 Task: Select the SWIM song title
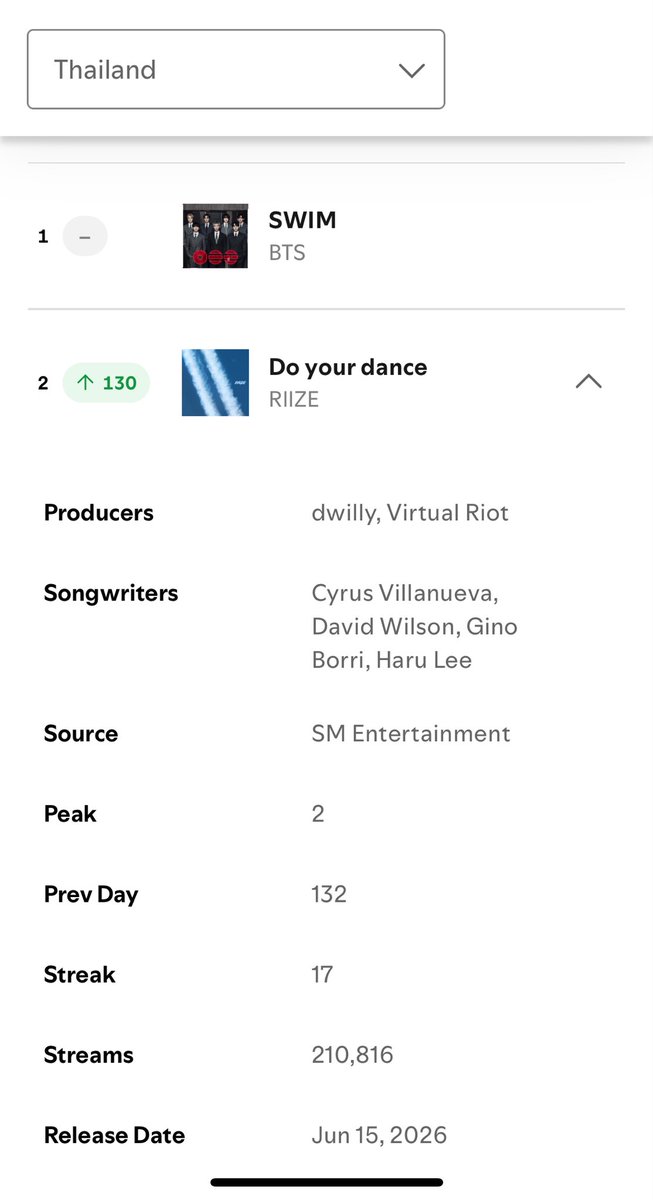(303, 220)
